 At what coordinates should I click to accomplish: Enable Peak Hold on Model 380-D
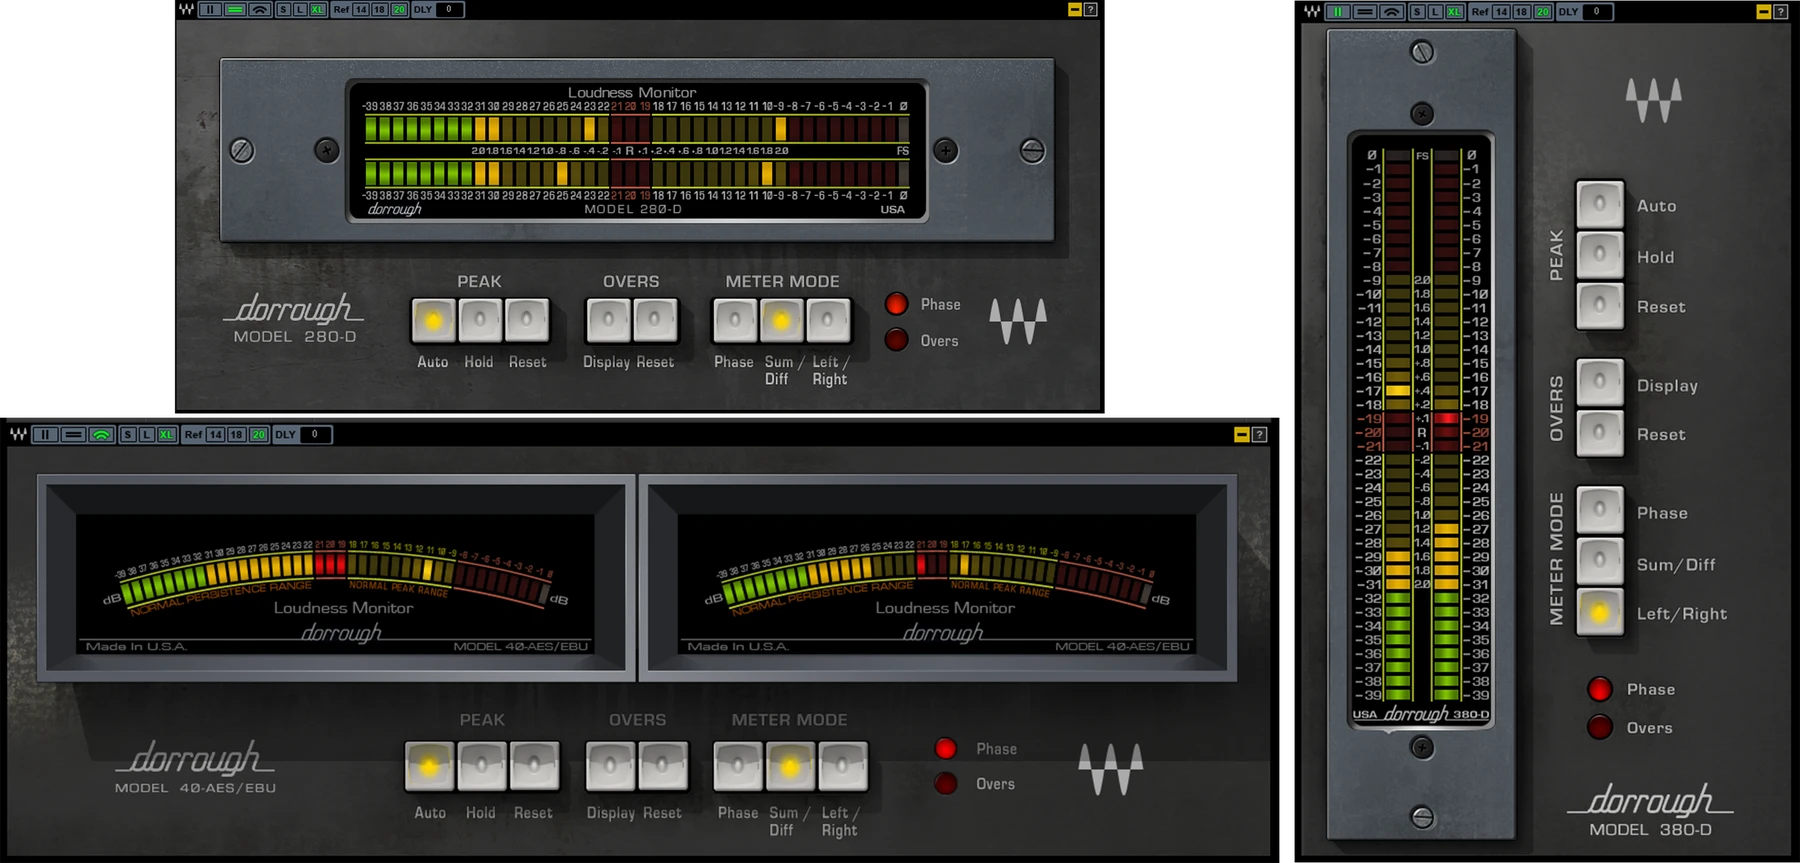click(1600, 255)
